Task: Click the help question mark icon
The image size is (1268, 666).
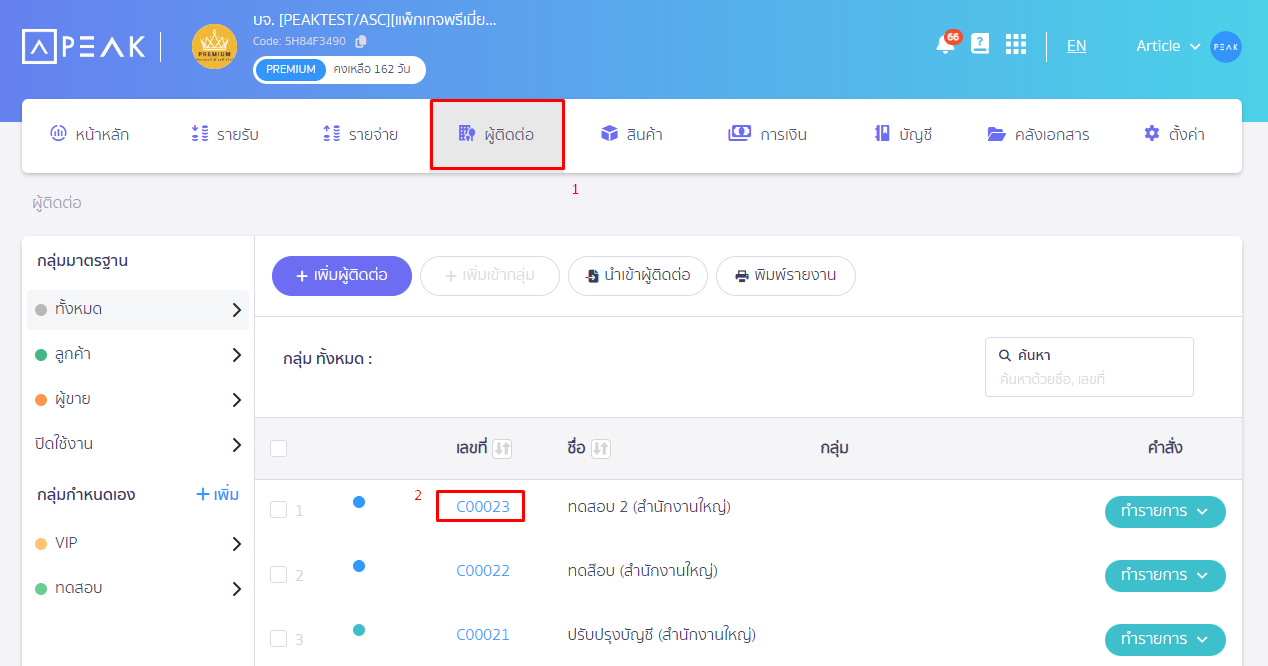Action: click(980, 45)
